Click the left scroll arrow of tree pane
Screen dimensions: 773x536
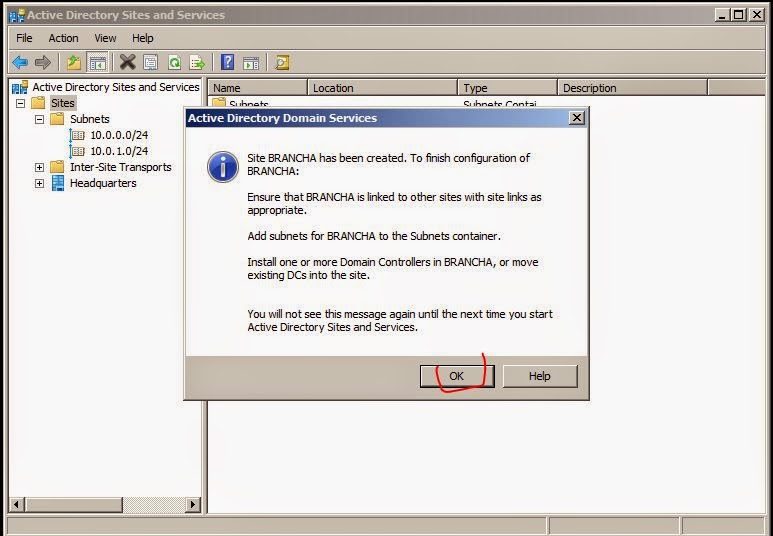pyautogui.click(x=16, y=504)
